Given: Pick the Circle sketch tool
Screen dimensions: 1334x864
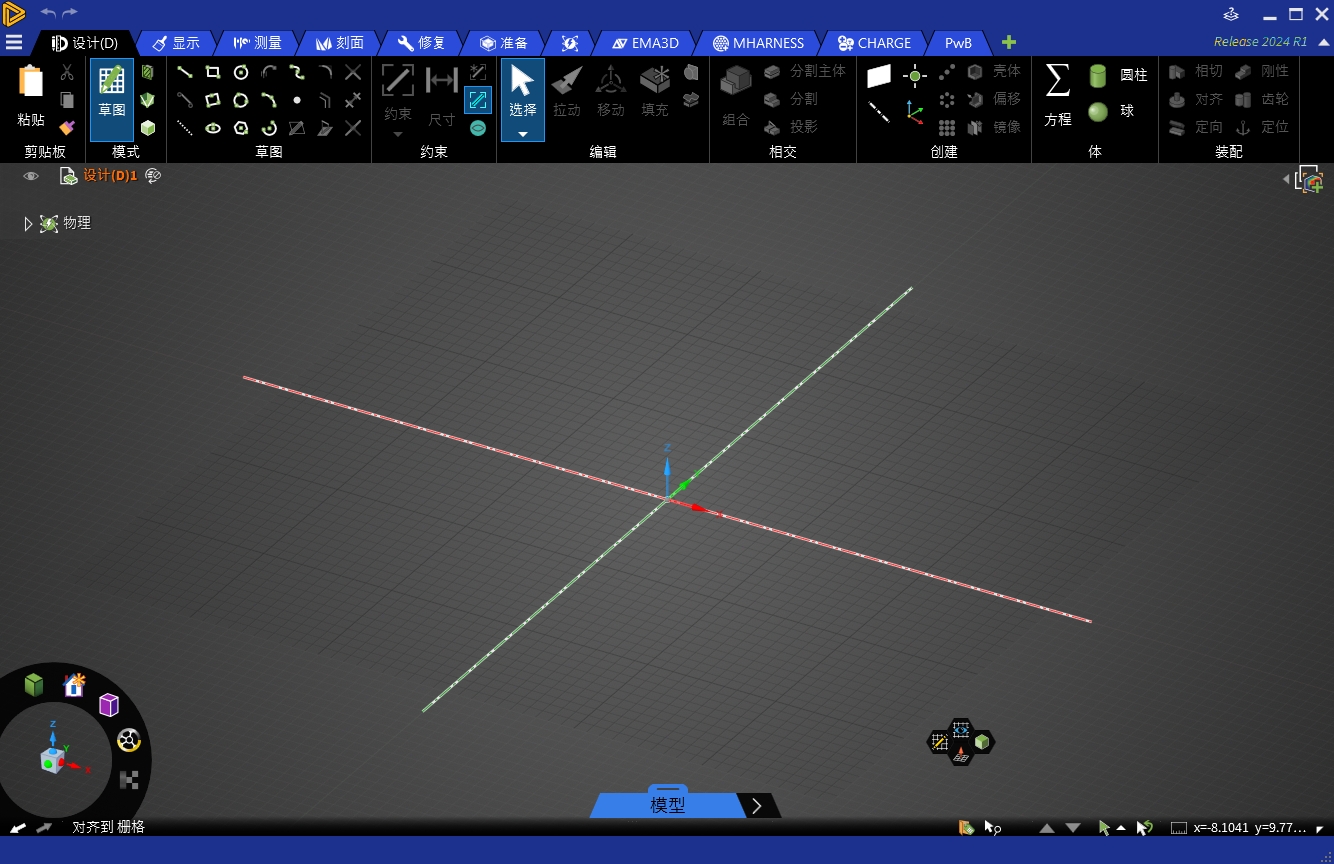Looking at the screenshot, I should 241,72.
